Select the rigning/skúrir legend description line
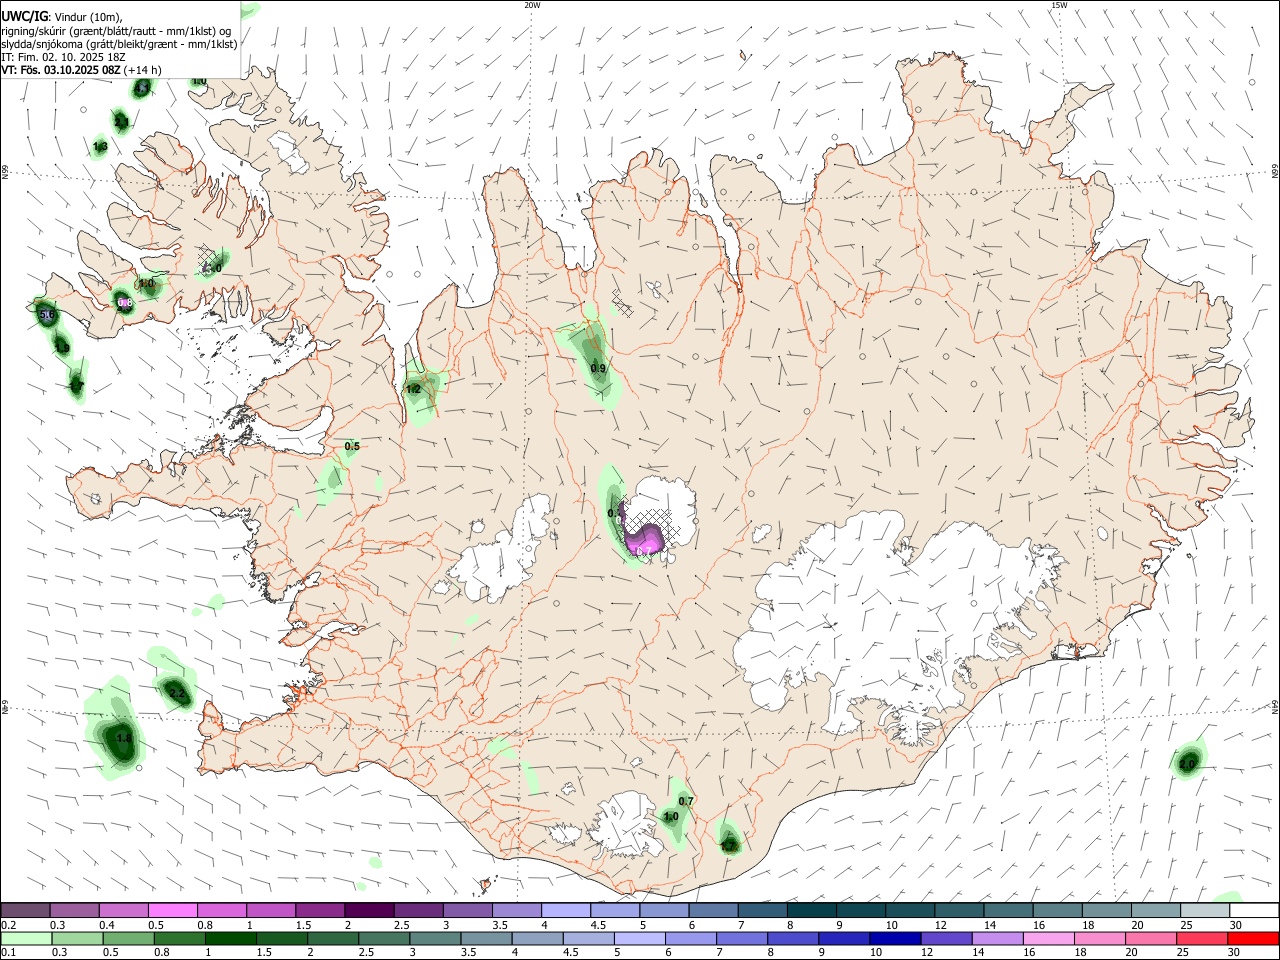1280x960 pixels. (116, 30)
